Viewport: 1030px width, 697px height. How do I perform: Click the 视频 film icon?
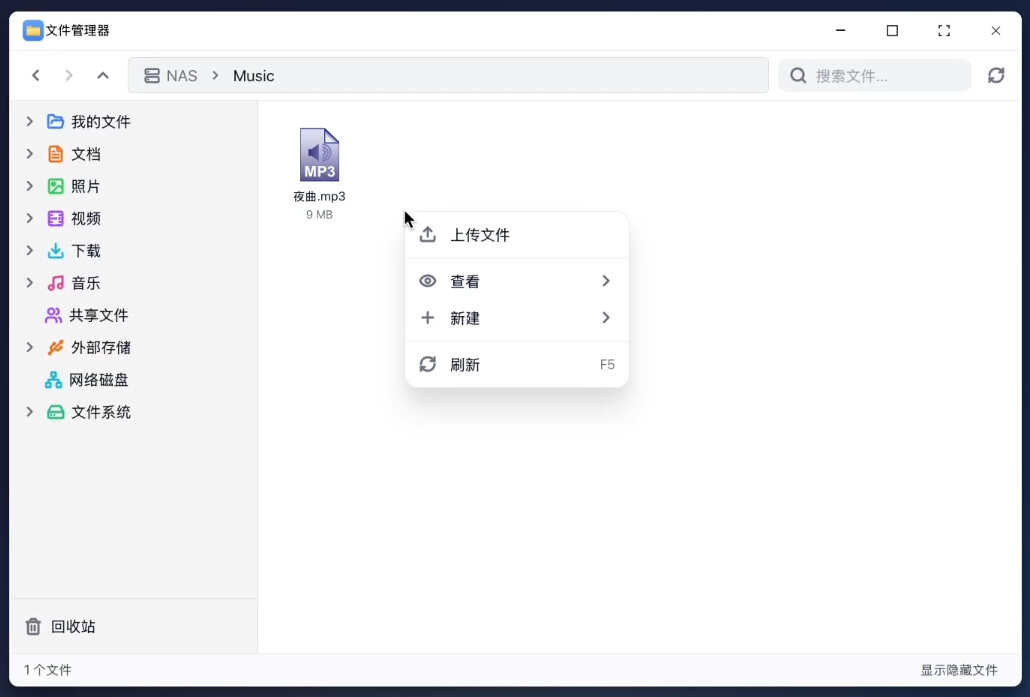[56, 218]
